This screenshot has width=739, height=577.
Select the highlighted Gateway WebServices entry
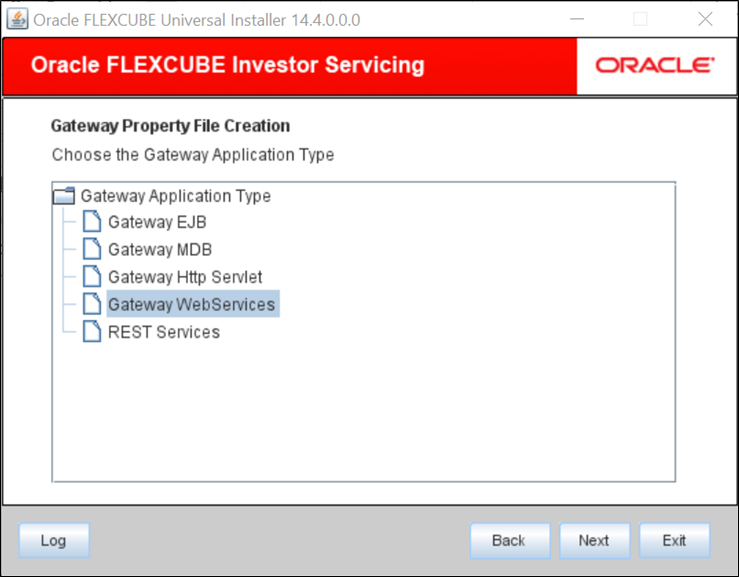[193, 304]
